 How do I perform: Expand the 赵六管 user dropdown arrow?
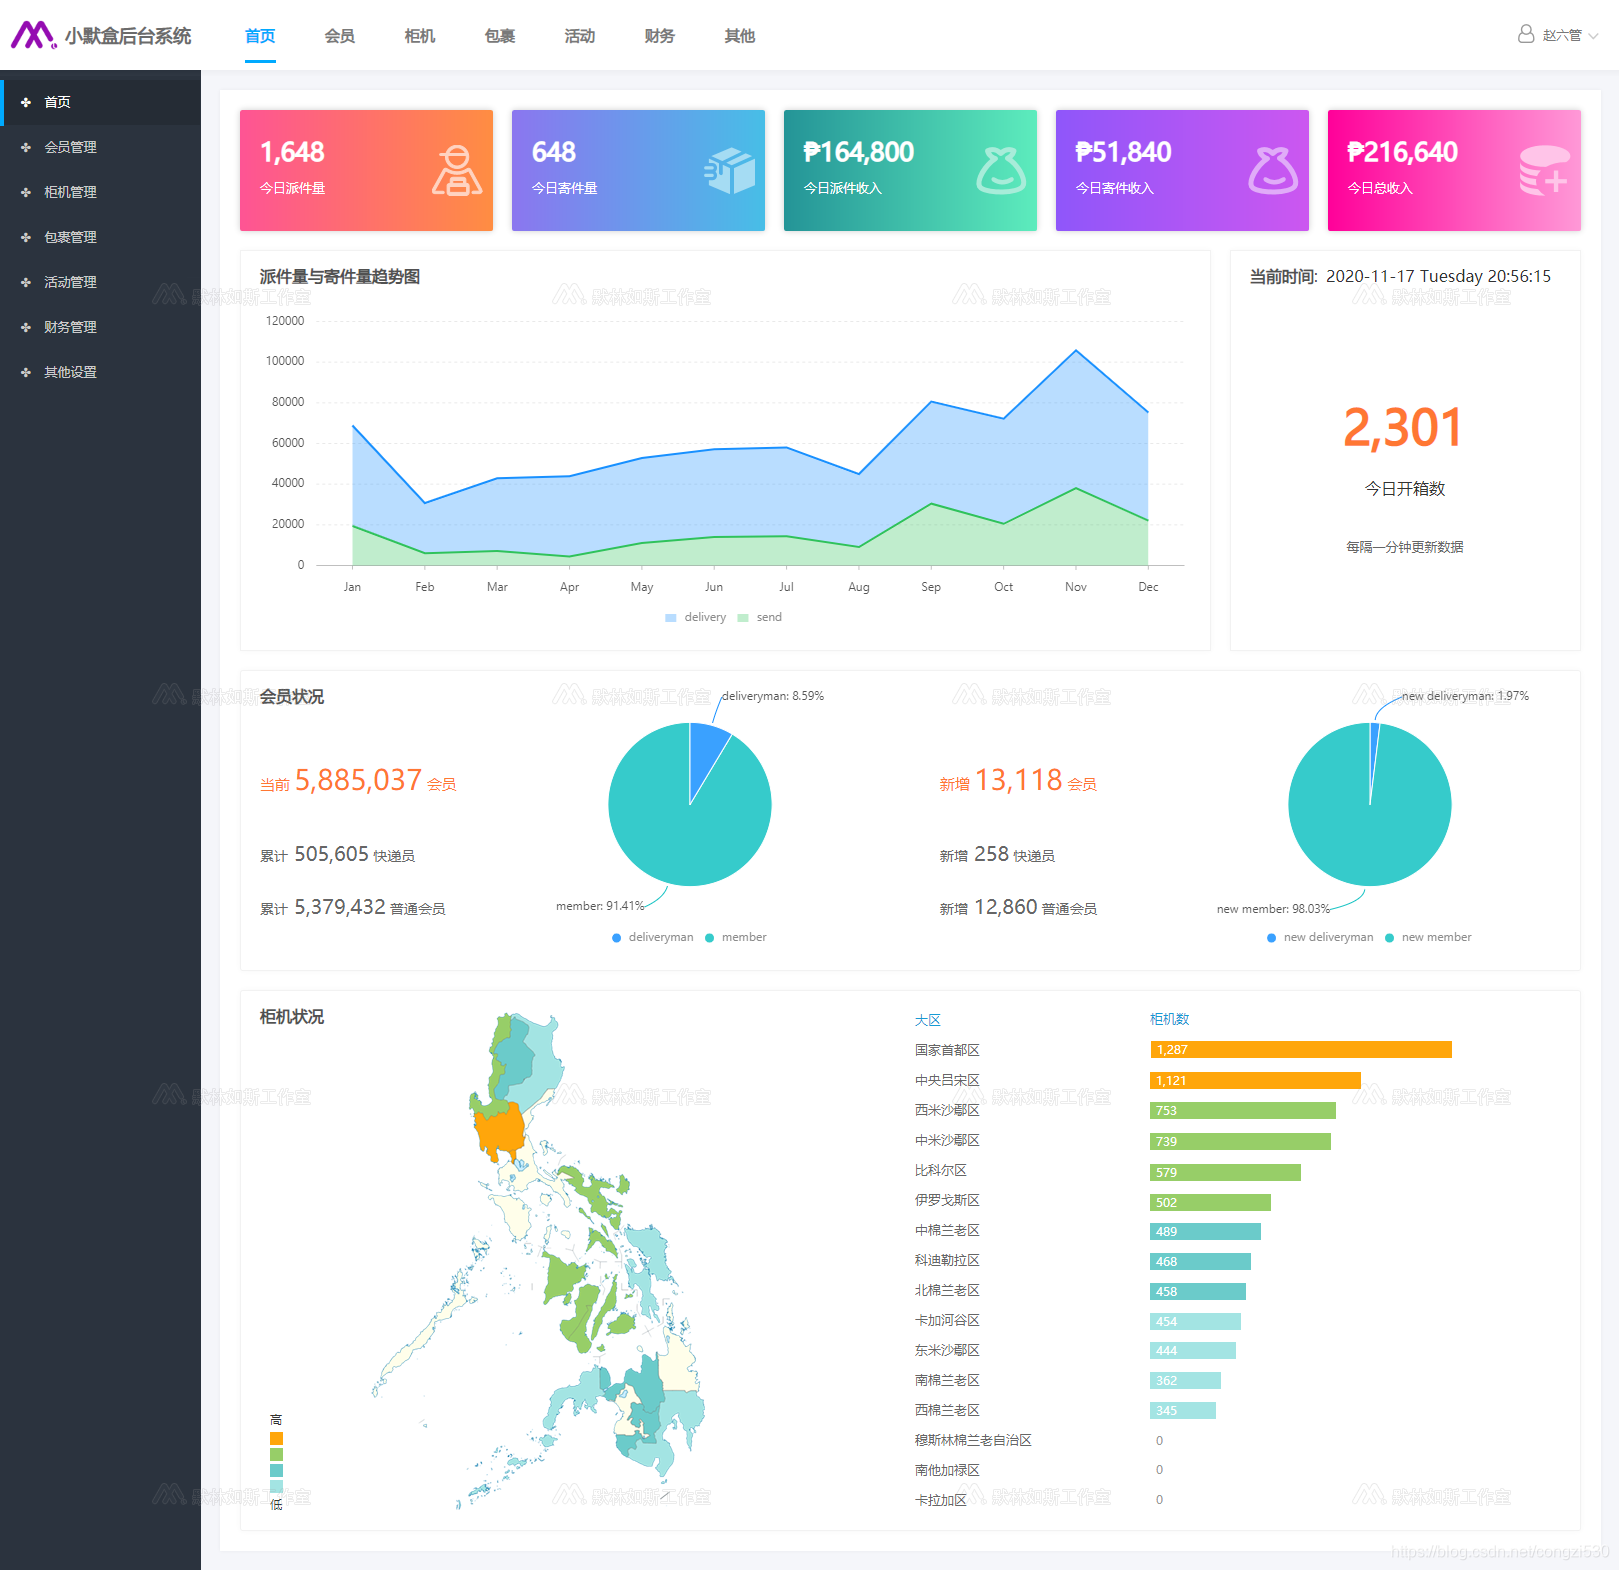pyautogui.click(x=1593, y=35)
